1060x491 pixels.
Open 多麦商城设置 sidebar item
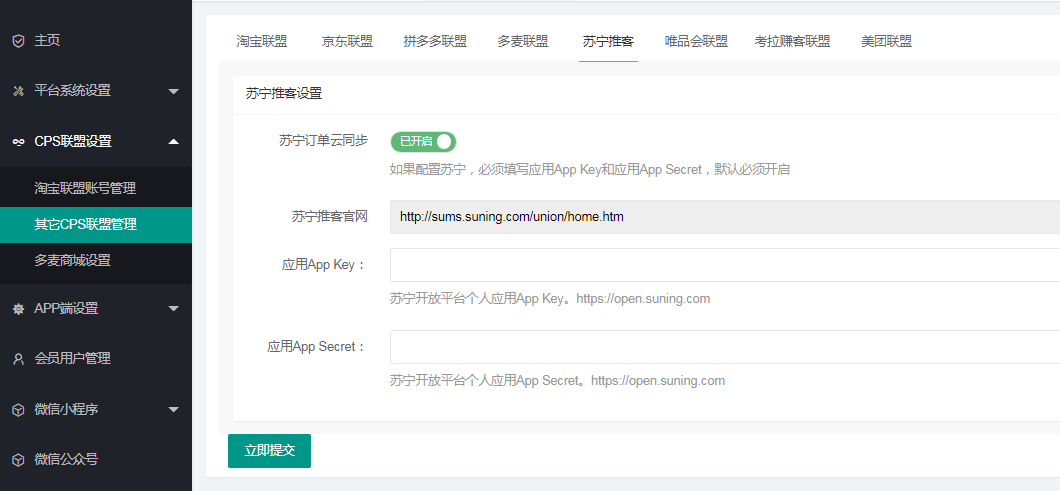96,260
